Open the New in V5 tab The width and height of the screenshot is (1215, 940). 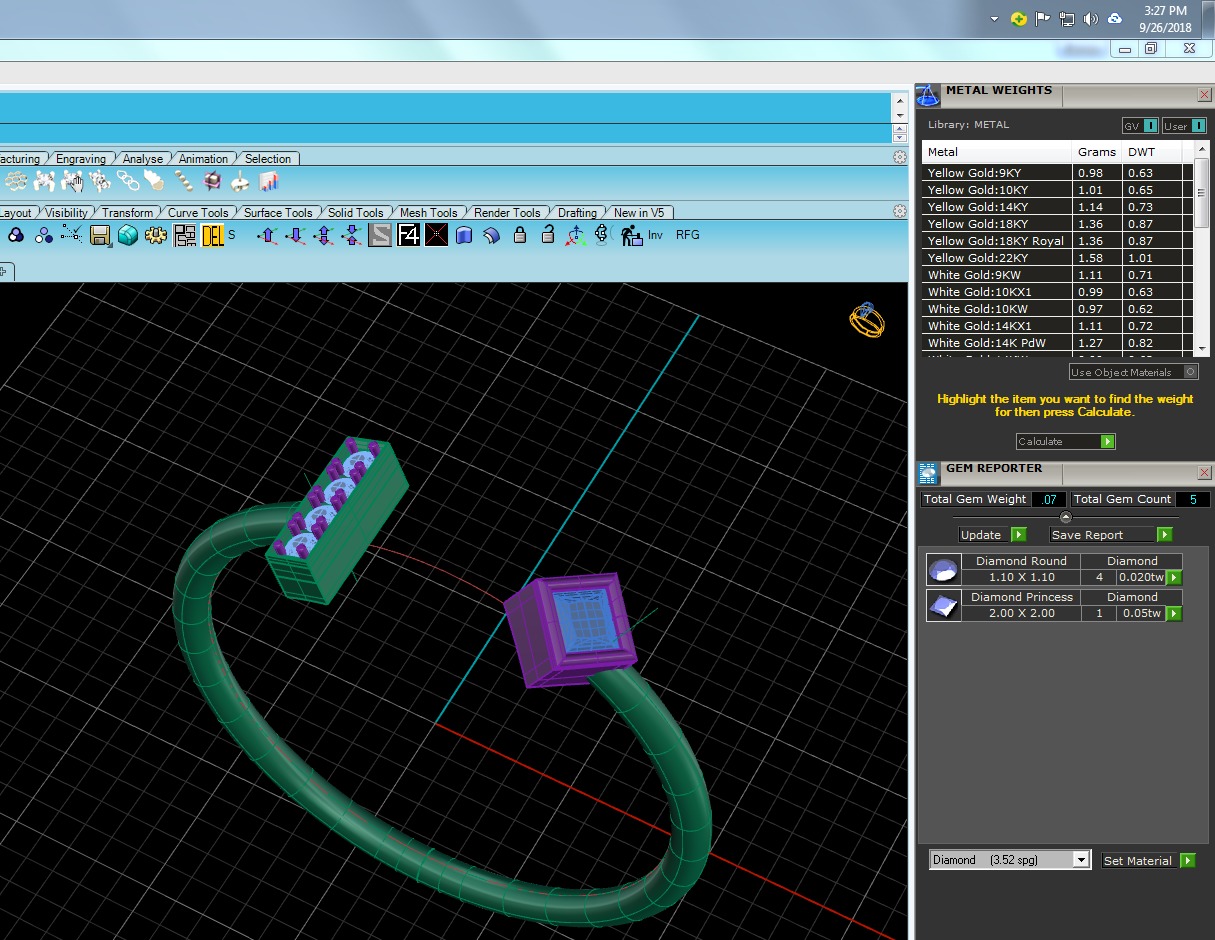639,213
